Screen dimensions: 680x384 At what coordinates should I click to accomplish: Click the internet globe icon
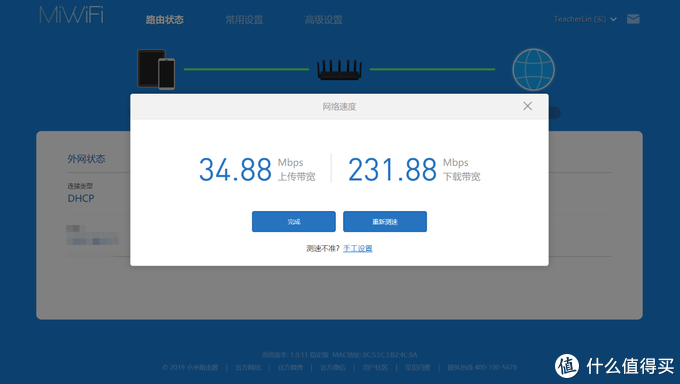(533, 70)
